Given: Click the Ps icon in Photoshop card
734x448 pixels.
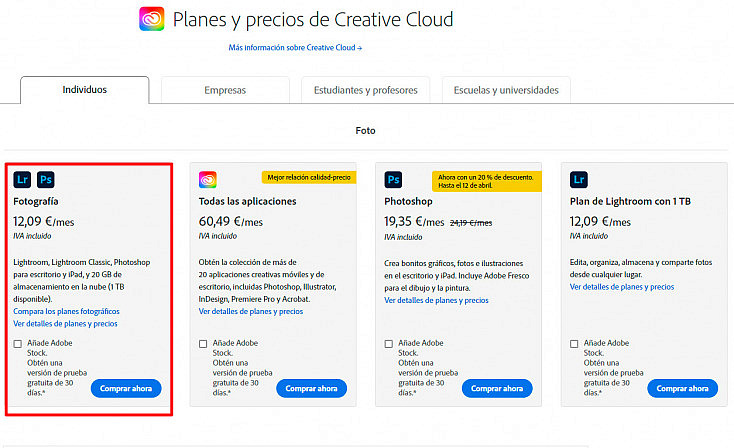Looking at the screenshot, I should click(x=393, y=179).
